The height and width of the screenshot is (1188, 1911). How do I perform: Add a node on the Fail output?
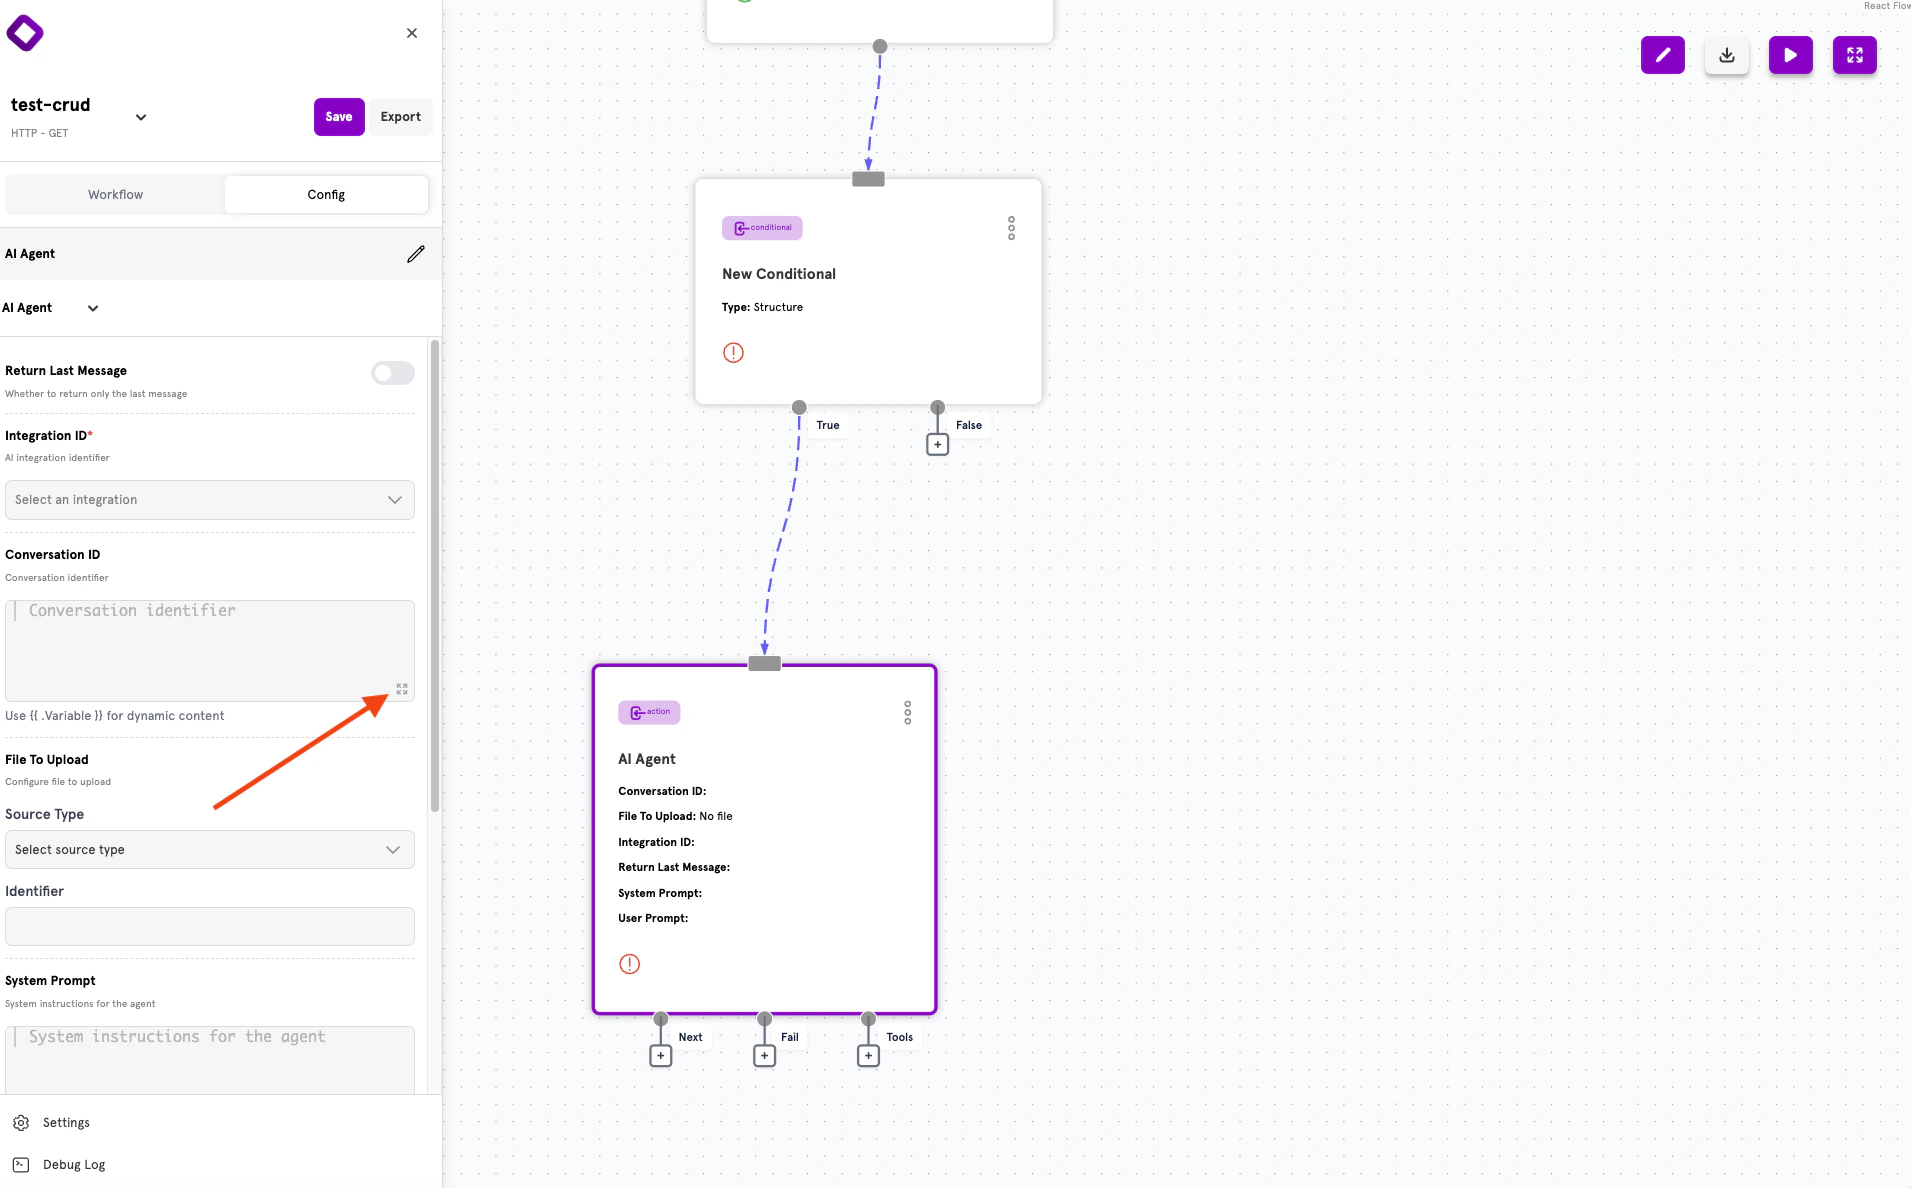(x=764, y=1056)
